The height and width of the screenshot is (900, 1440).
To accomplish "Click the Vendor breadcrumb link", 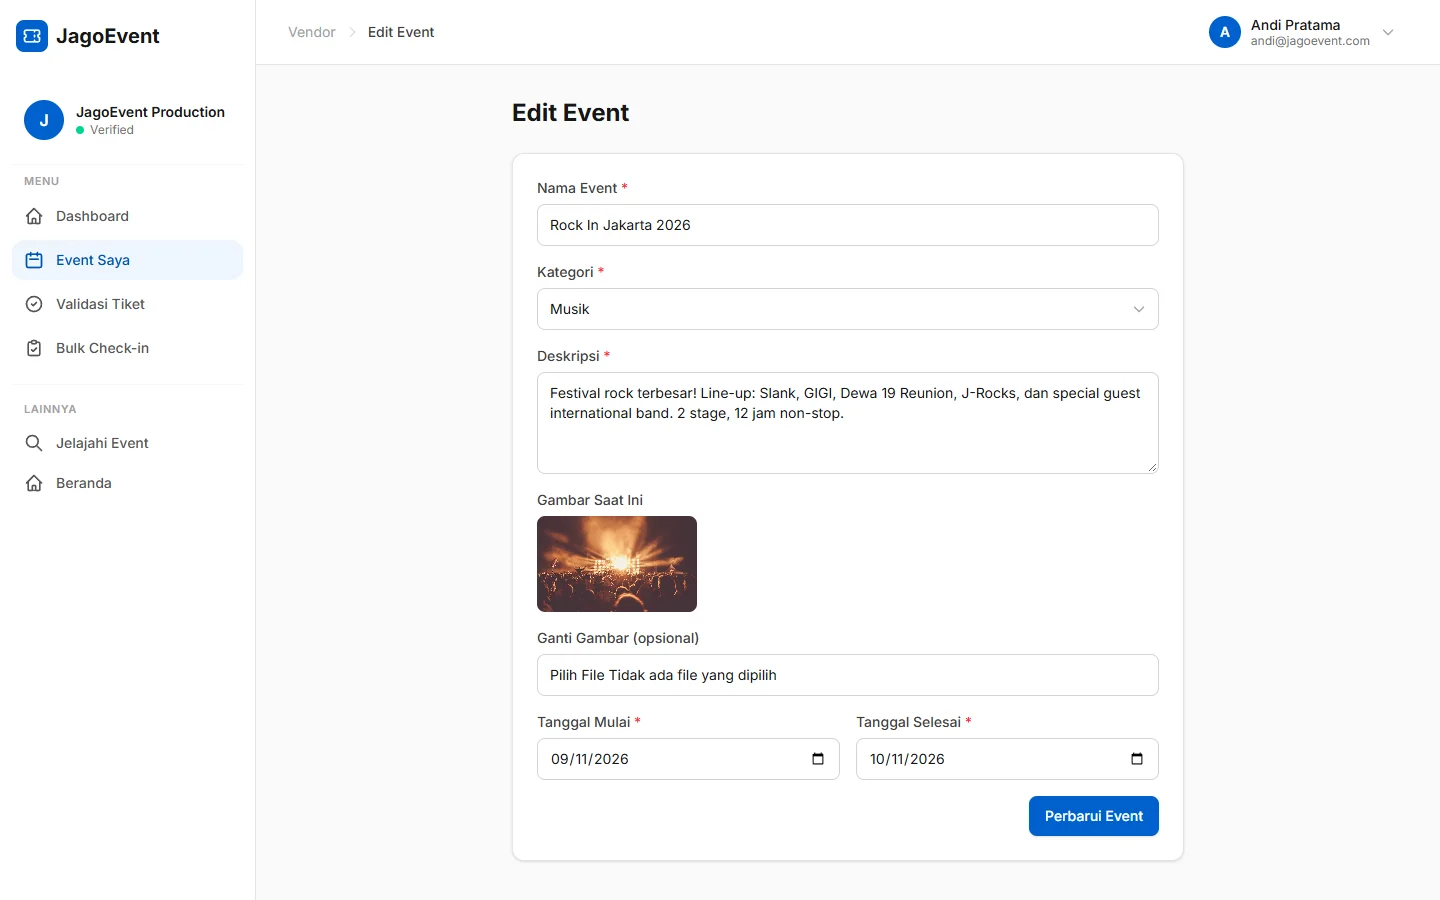I will pos(312,32).
